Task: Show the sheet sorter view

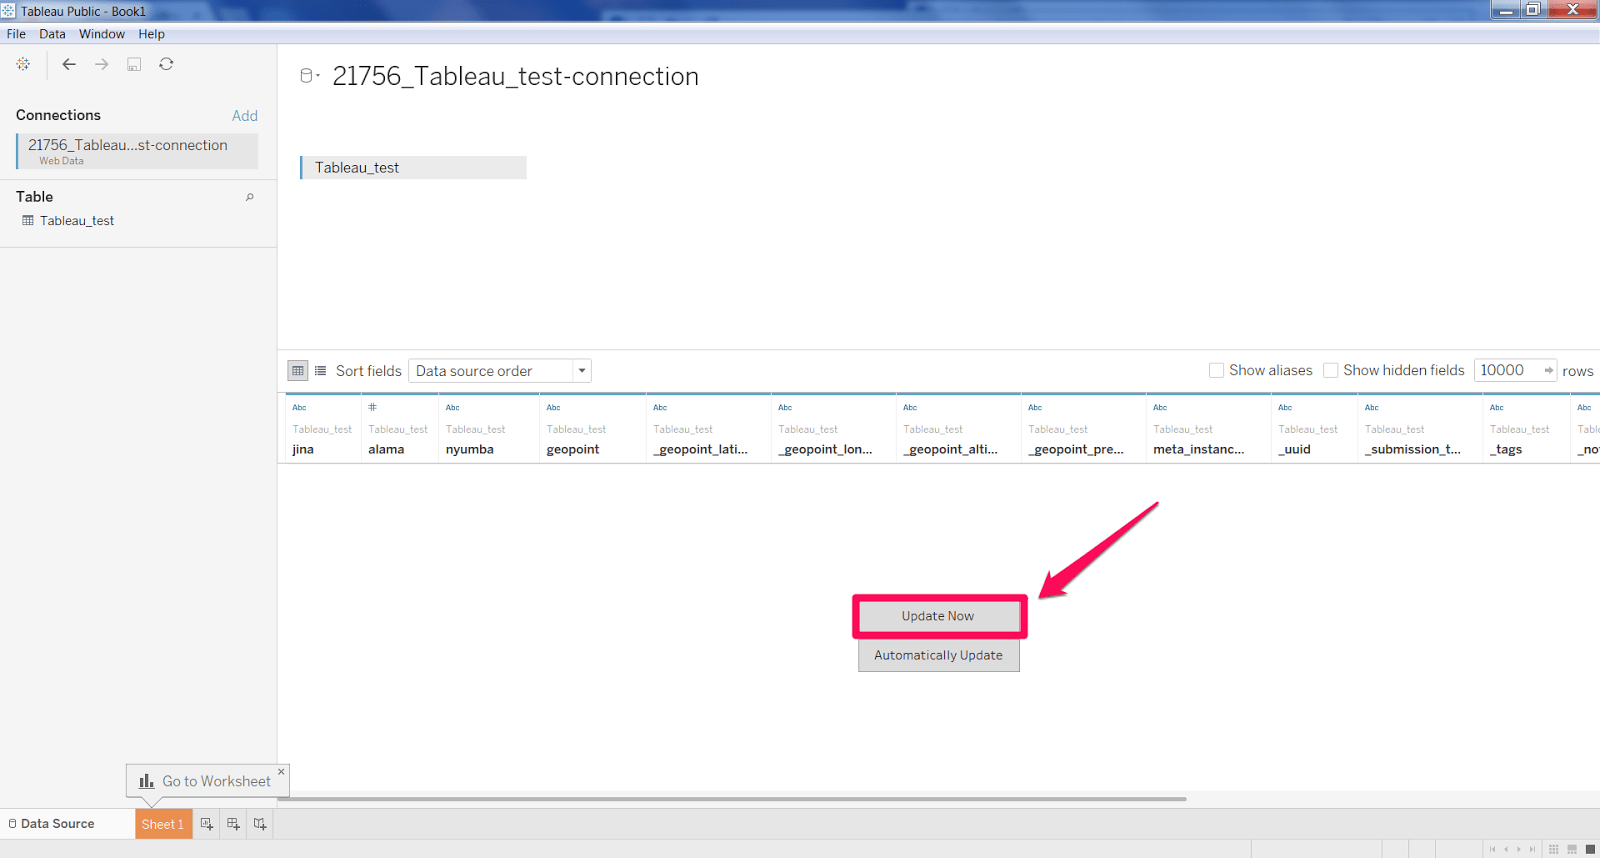Action: pos(1554,849)
